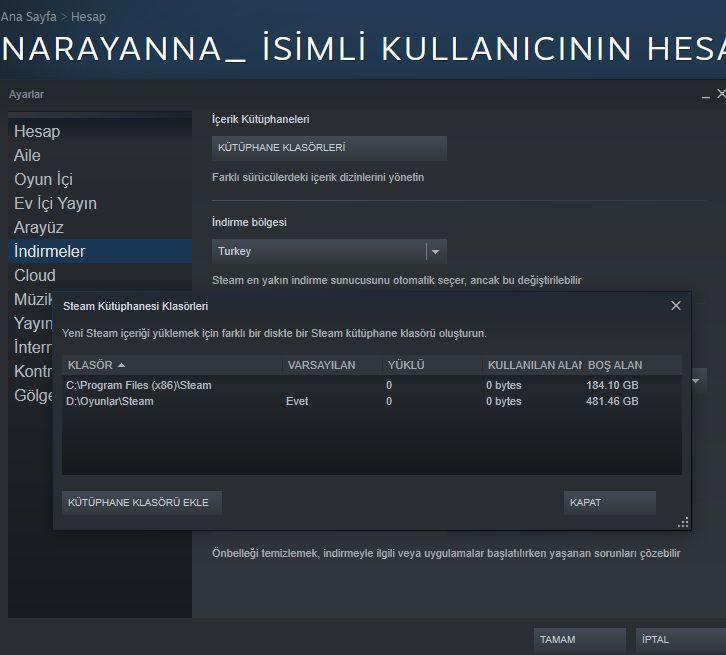Image resolution: width=726 pixels, height=655 pixels.
Task: Confirm settings with TAMAM
Action: [x=580, y=640]
